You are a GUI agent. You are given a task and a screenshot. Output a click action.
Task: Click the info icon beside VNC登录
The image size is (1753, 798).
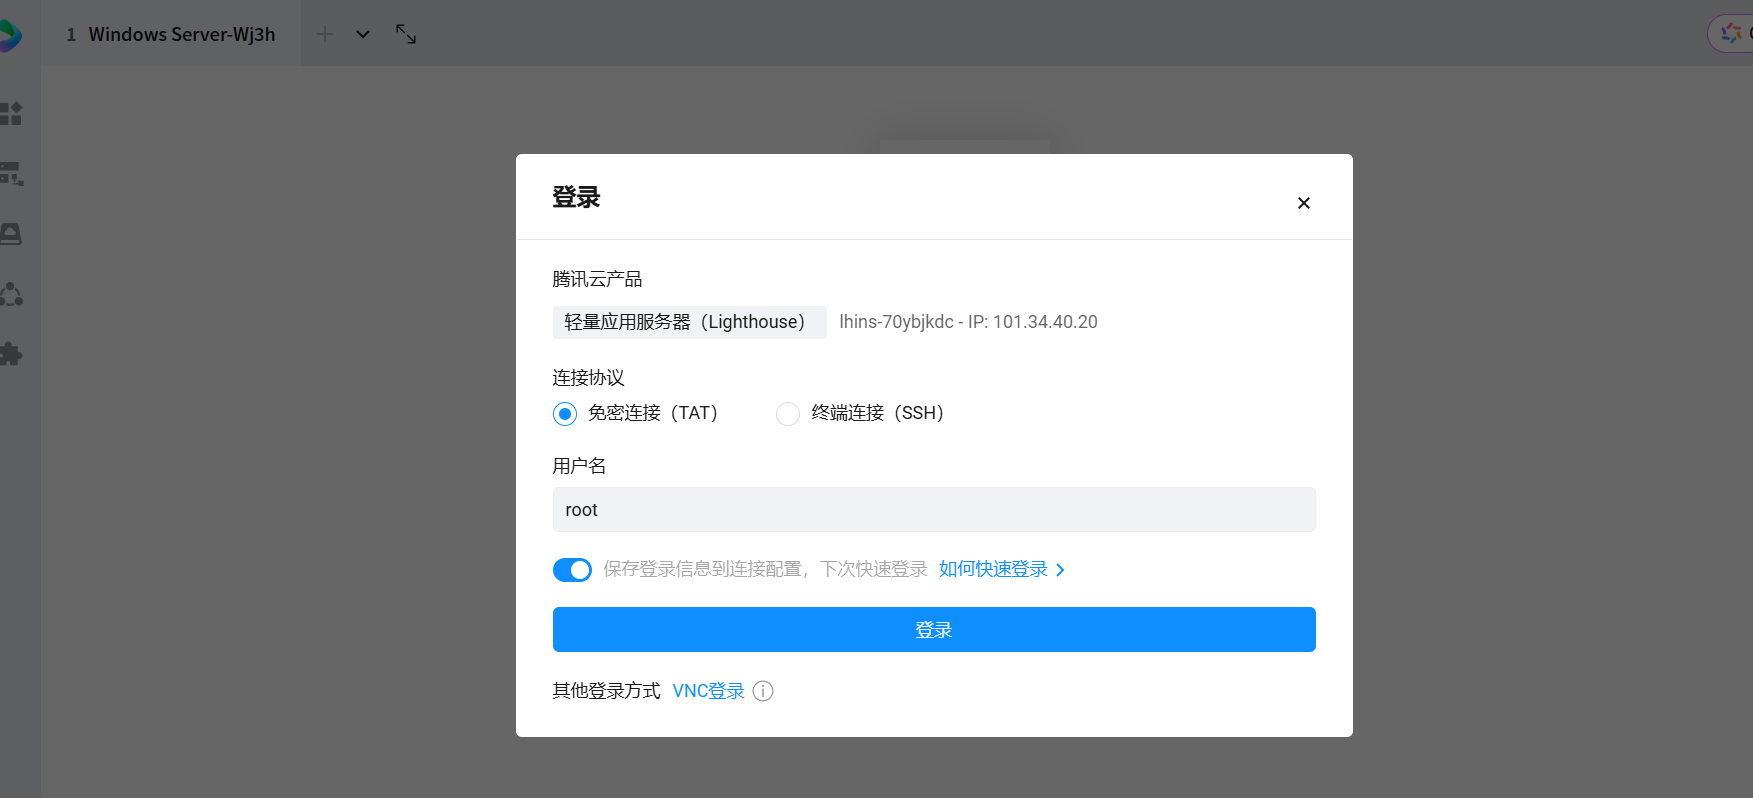(763, 691)
